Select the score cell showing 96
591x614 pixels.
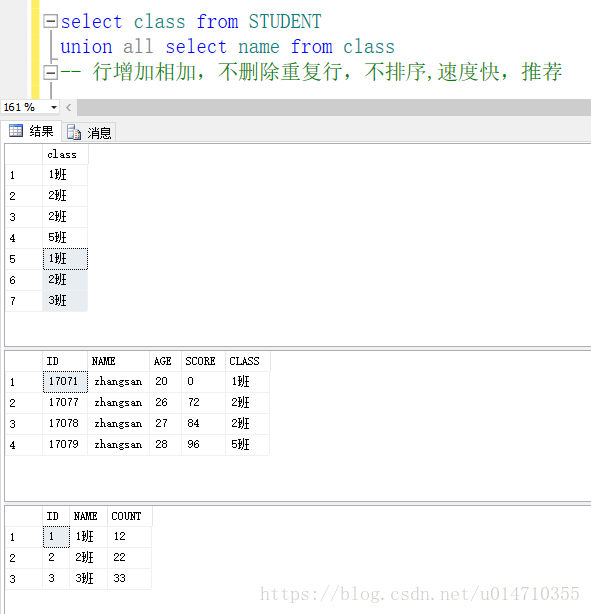203,445
